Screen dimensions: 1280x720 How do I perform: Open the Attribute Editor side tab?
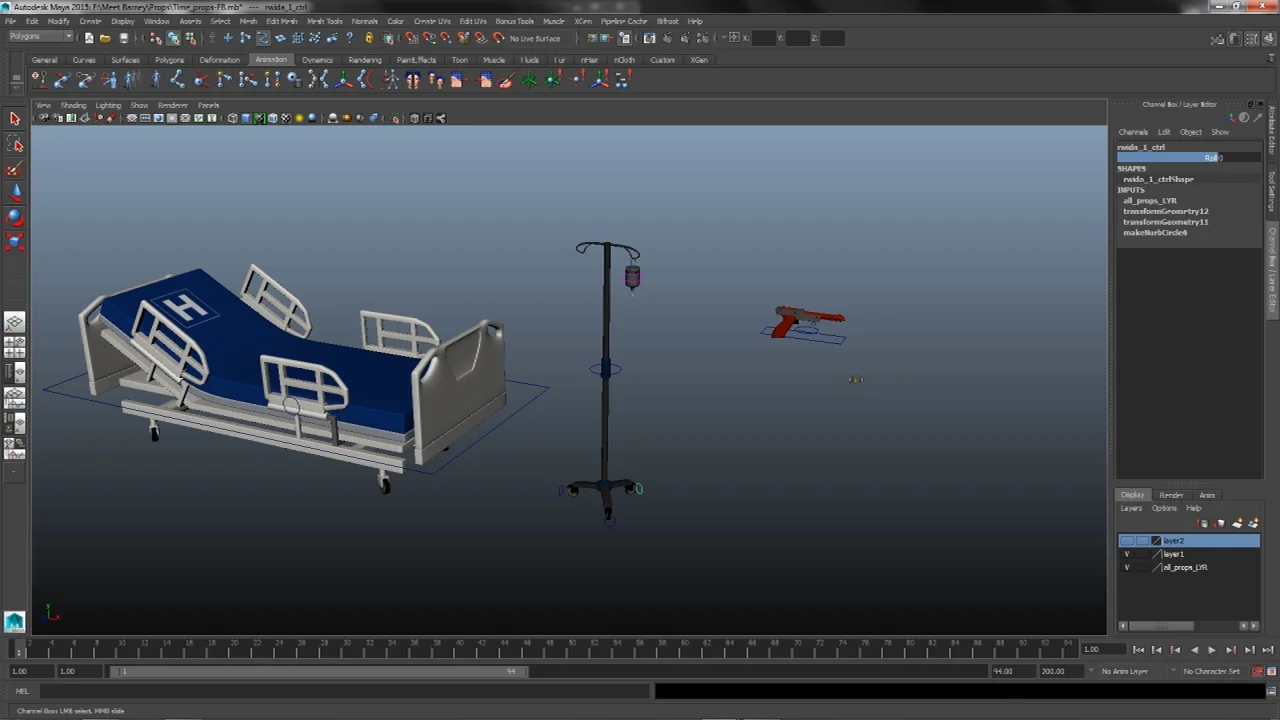click(x=1272, y=130)
